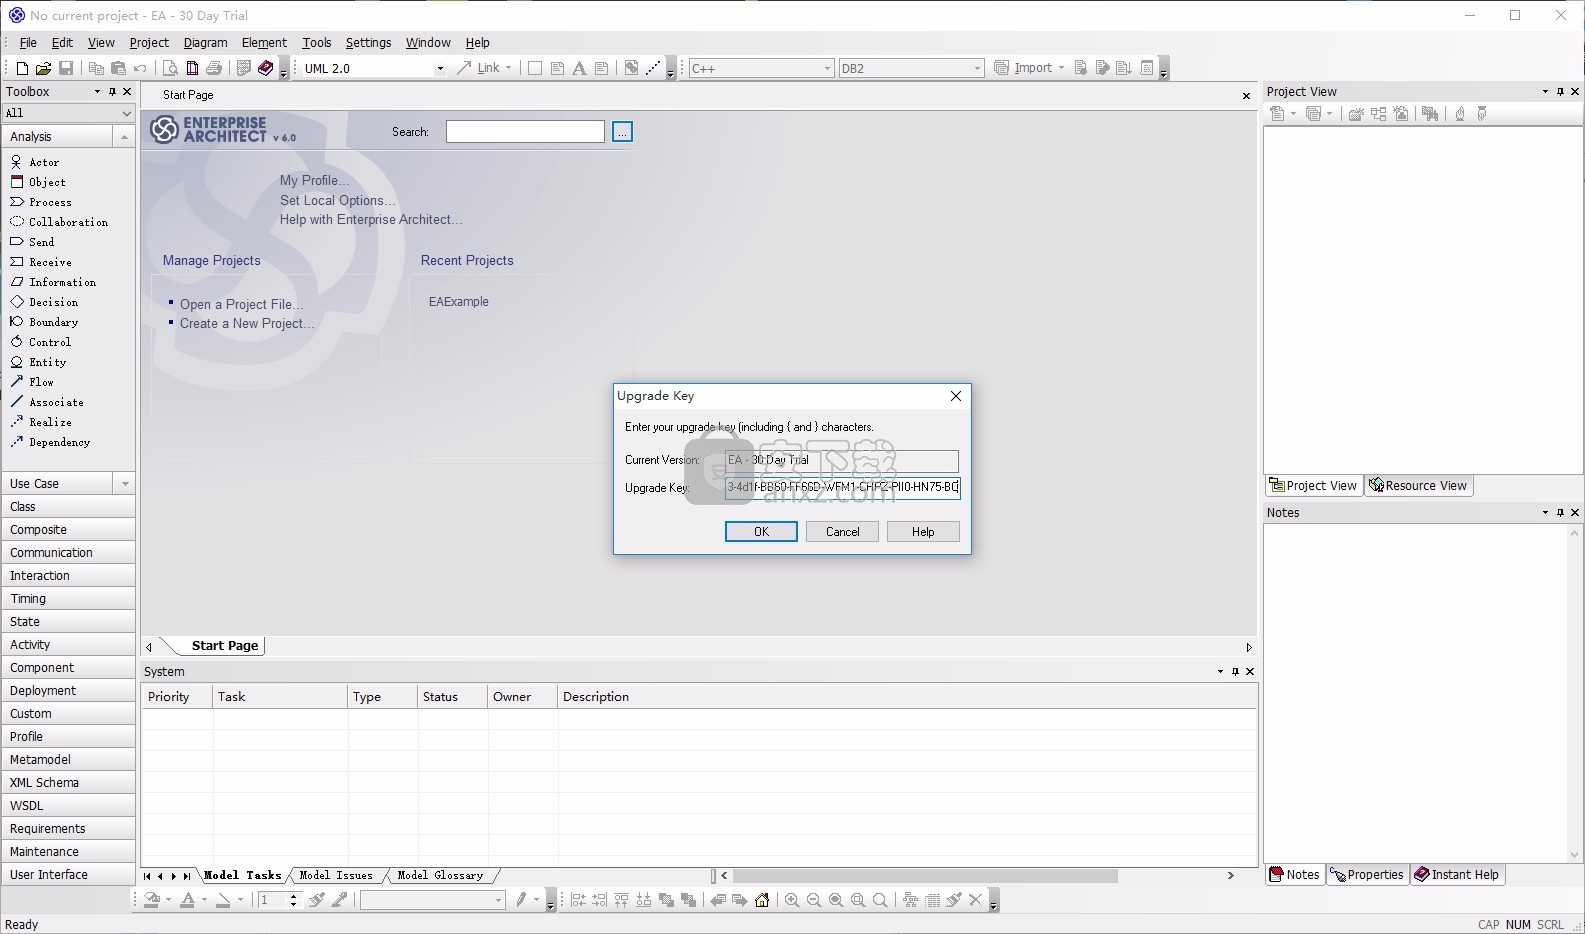Click the Print Preview icon
Image resolution: width=1585 pixels, height=934 pixels.
pyautogui.click(x=170, y=68)
